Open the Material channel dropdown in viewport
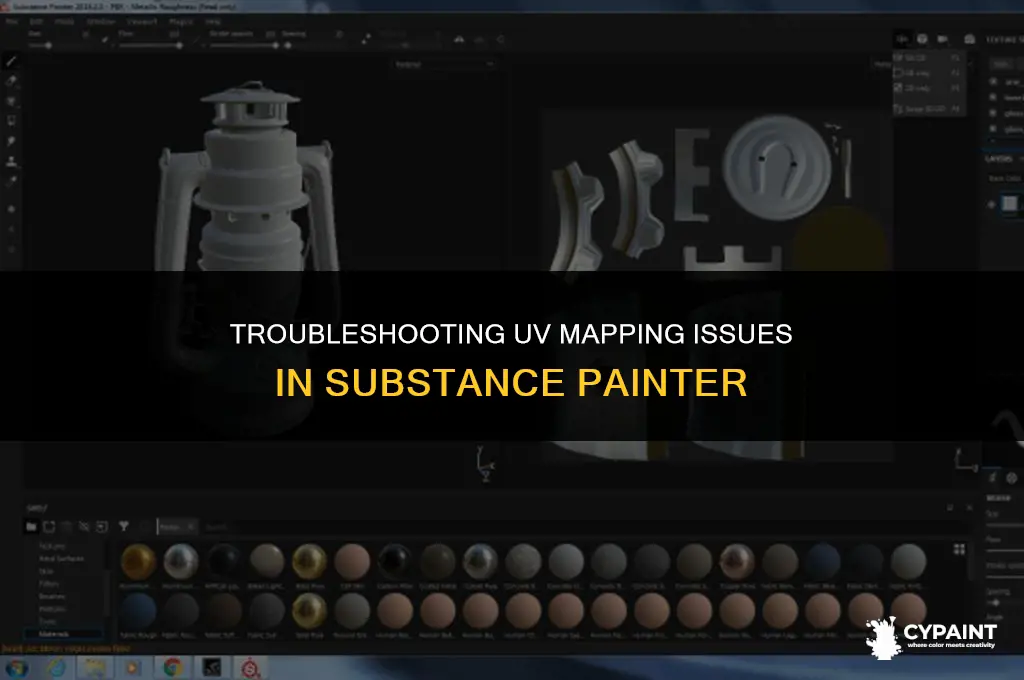 click(444, 64)
